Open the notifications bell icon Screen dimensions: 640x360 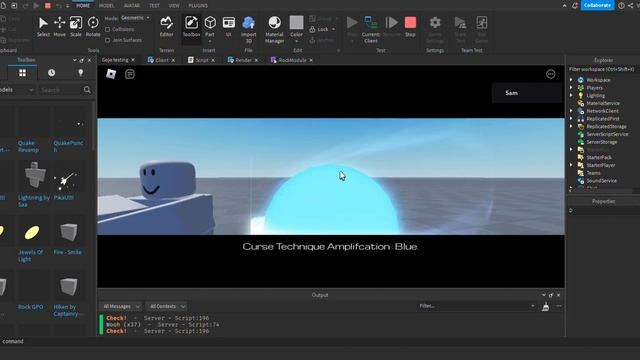(x=575, y=5)
